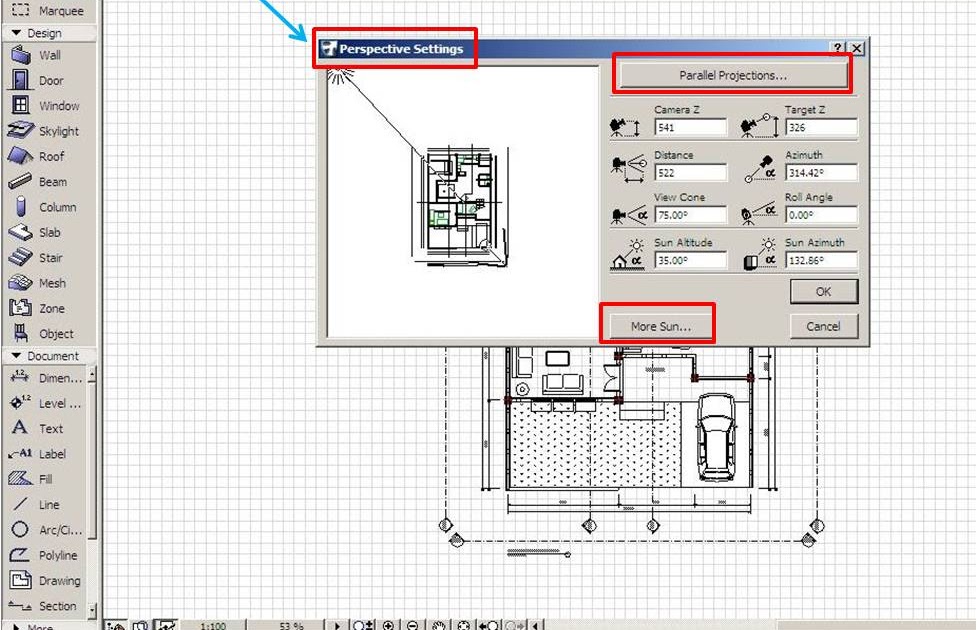Screen dimensions: 977x630
Task: Click the Target Z input field
Action: pyautogui.click(x=821, y=127)
